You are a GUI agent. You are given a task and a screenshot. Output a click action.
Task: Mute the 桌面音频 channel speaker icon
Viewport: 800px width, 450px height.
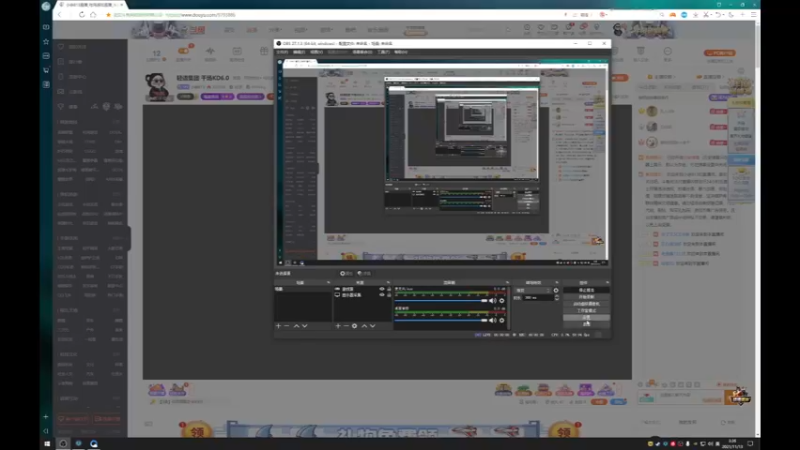[492, 320]
